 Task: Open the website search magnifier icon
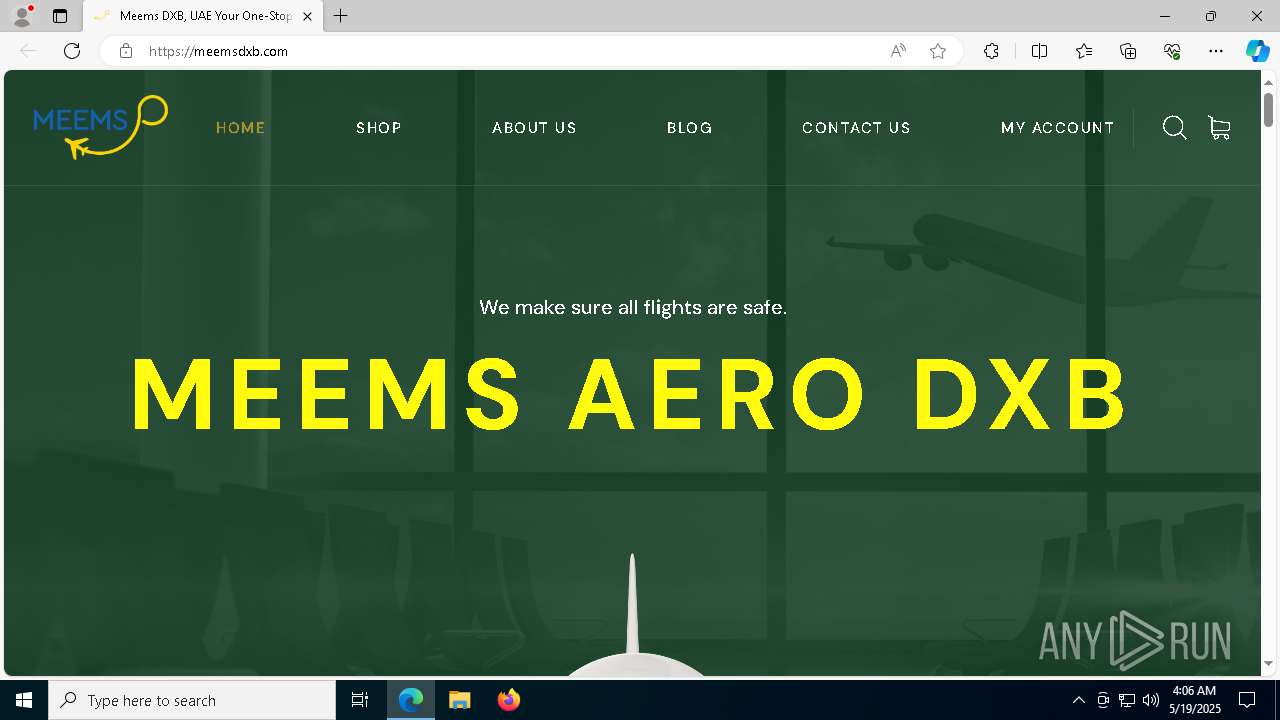pyautogui.click(x=1175, y=128)
